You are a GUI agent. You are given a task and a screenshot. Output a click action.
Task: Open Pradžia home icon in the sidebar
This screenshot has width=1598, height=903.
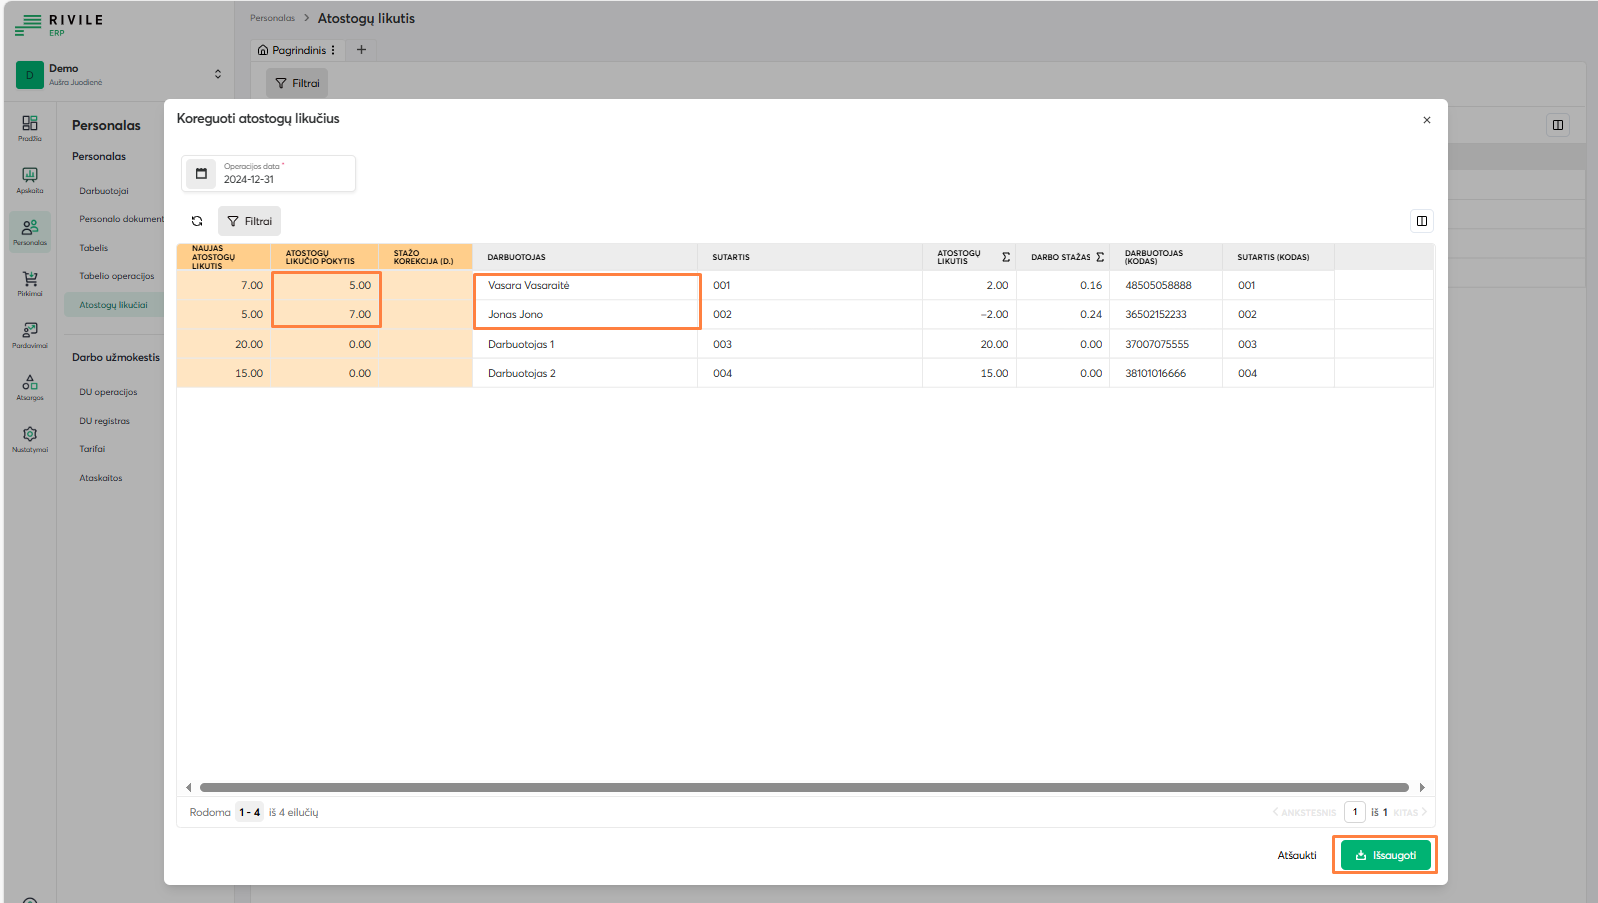[30, 127]
